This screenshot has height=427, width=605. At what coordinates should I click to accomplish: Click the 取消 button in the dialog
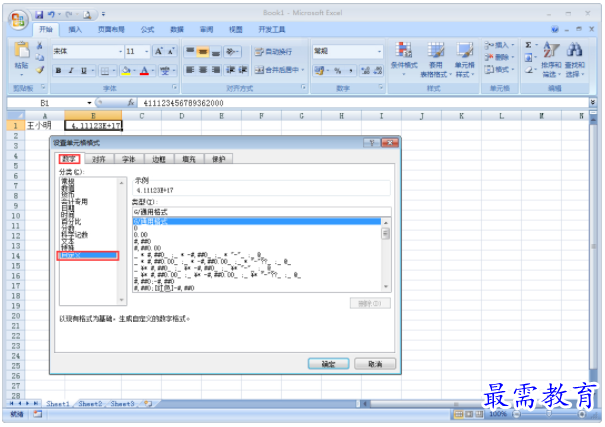tap(375, 364)
